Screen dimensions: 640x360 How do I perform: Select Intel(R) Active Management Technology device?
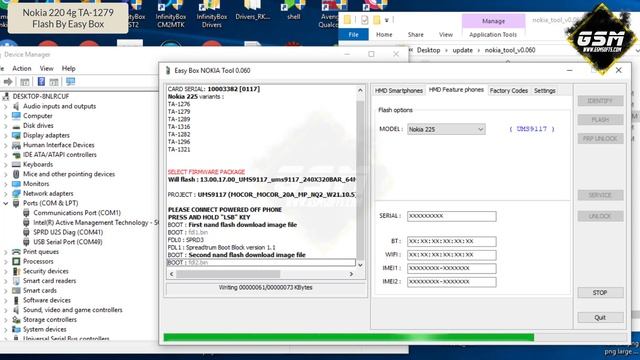click(x=96, y=222)
